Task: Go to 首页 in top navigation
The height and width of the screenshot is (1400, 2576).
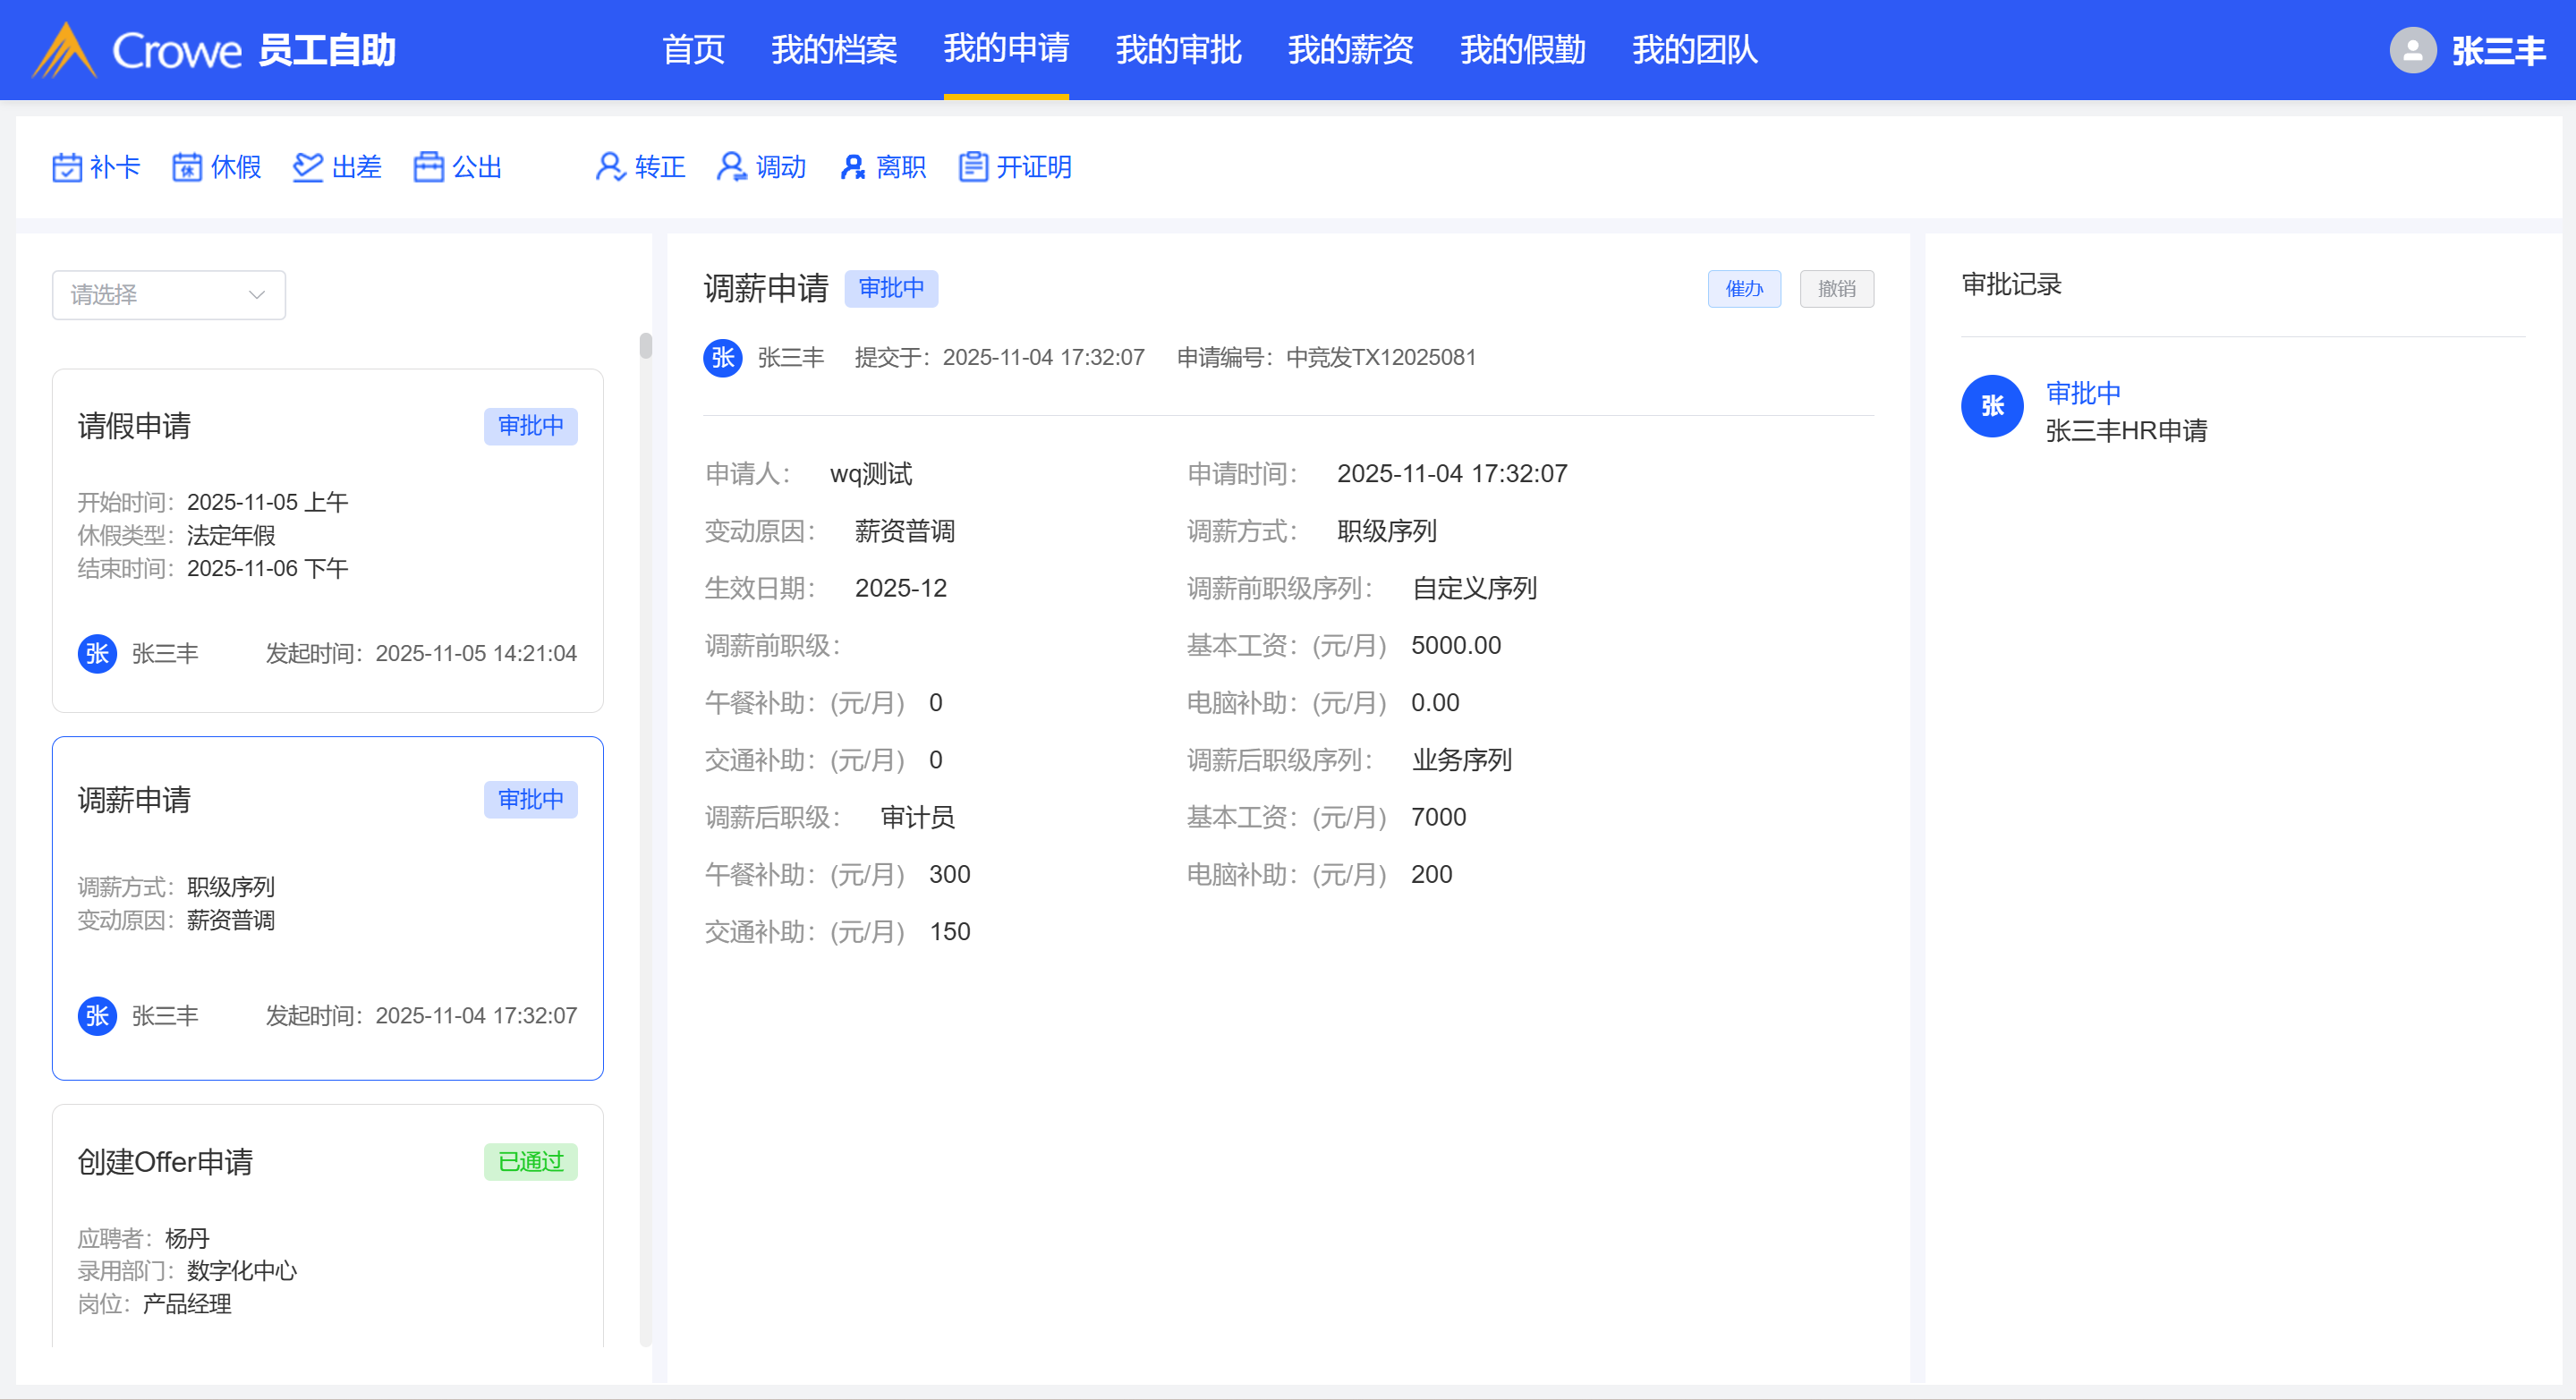Action: [693, 50]
